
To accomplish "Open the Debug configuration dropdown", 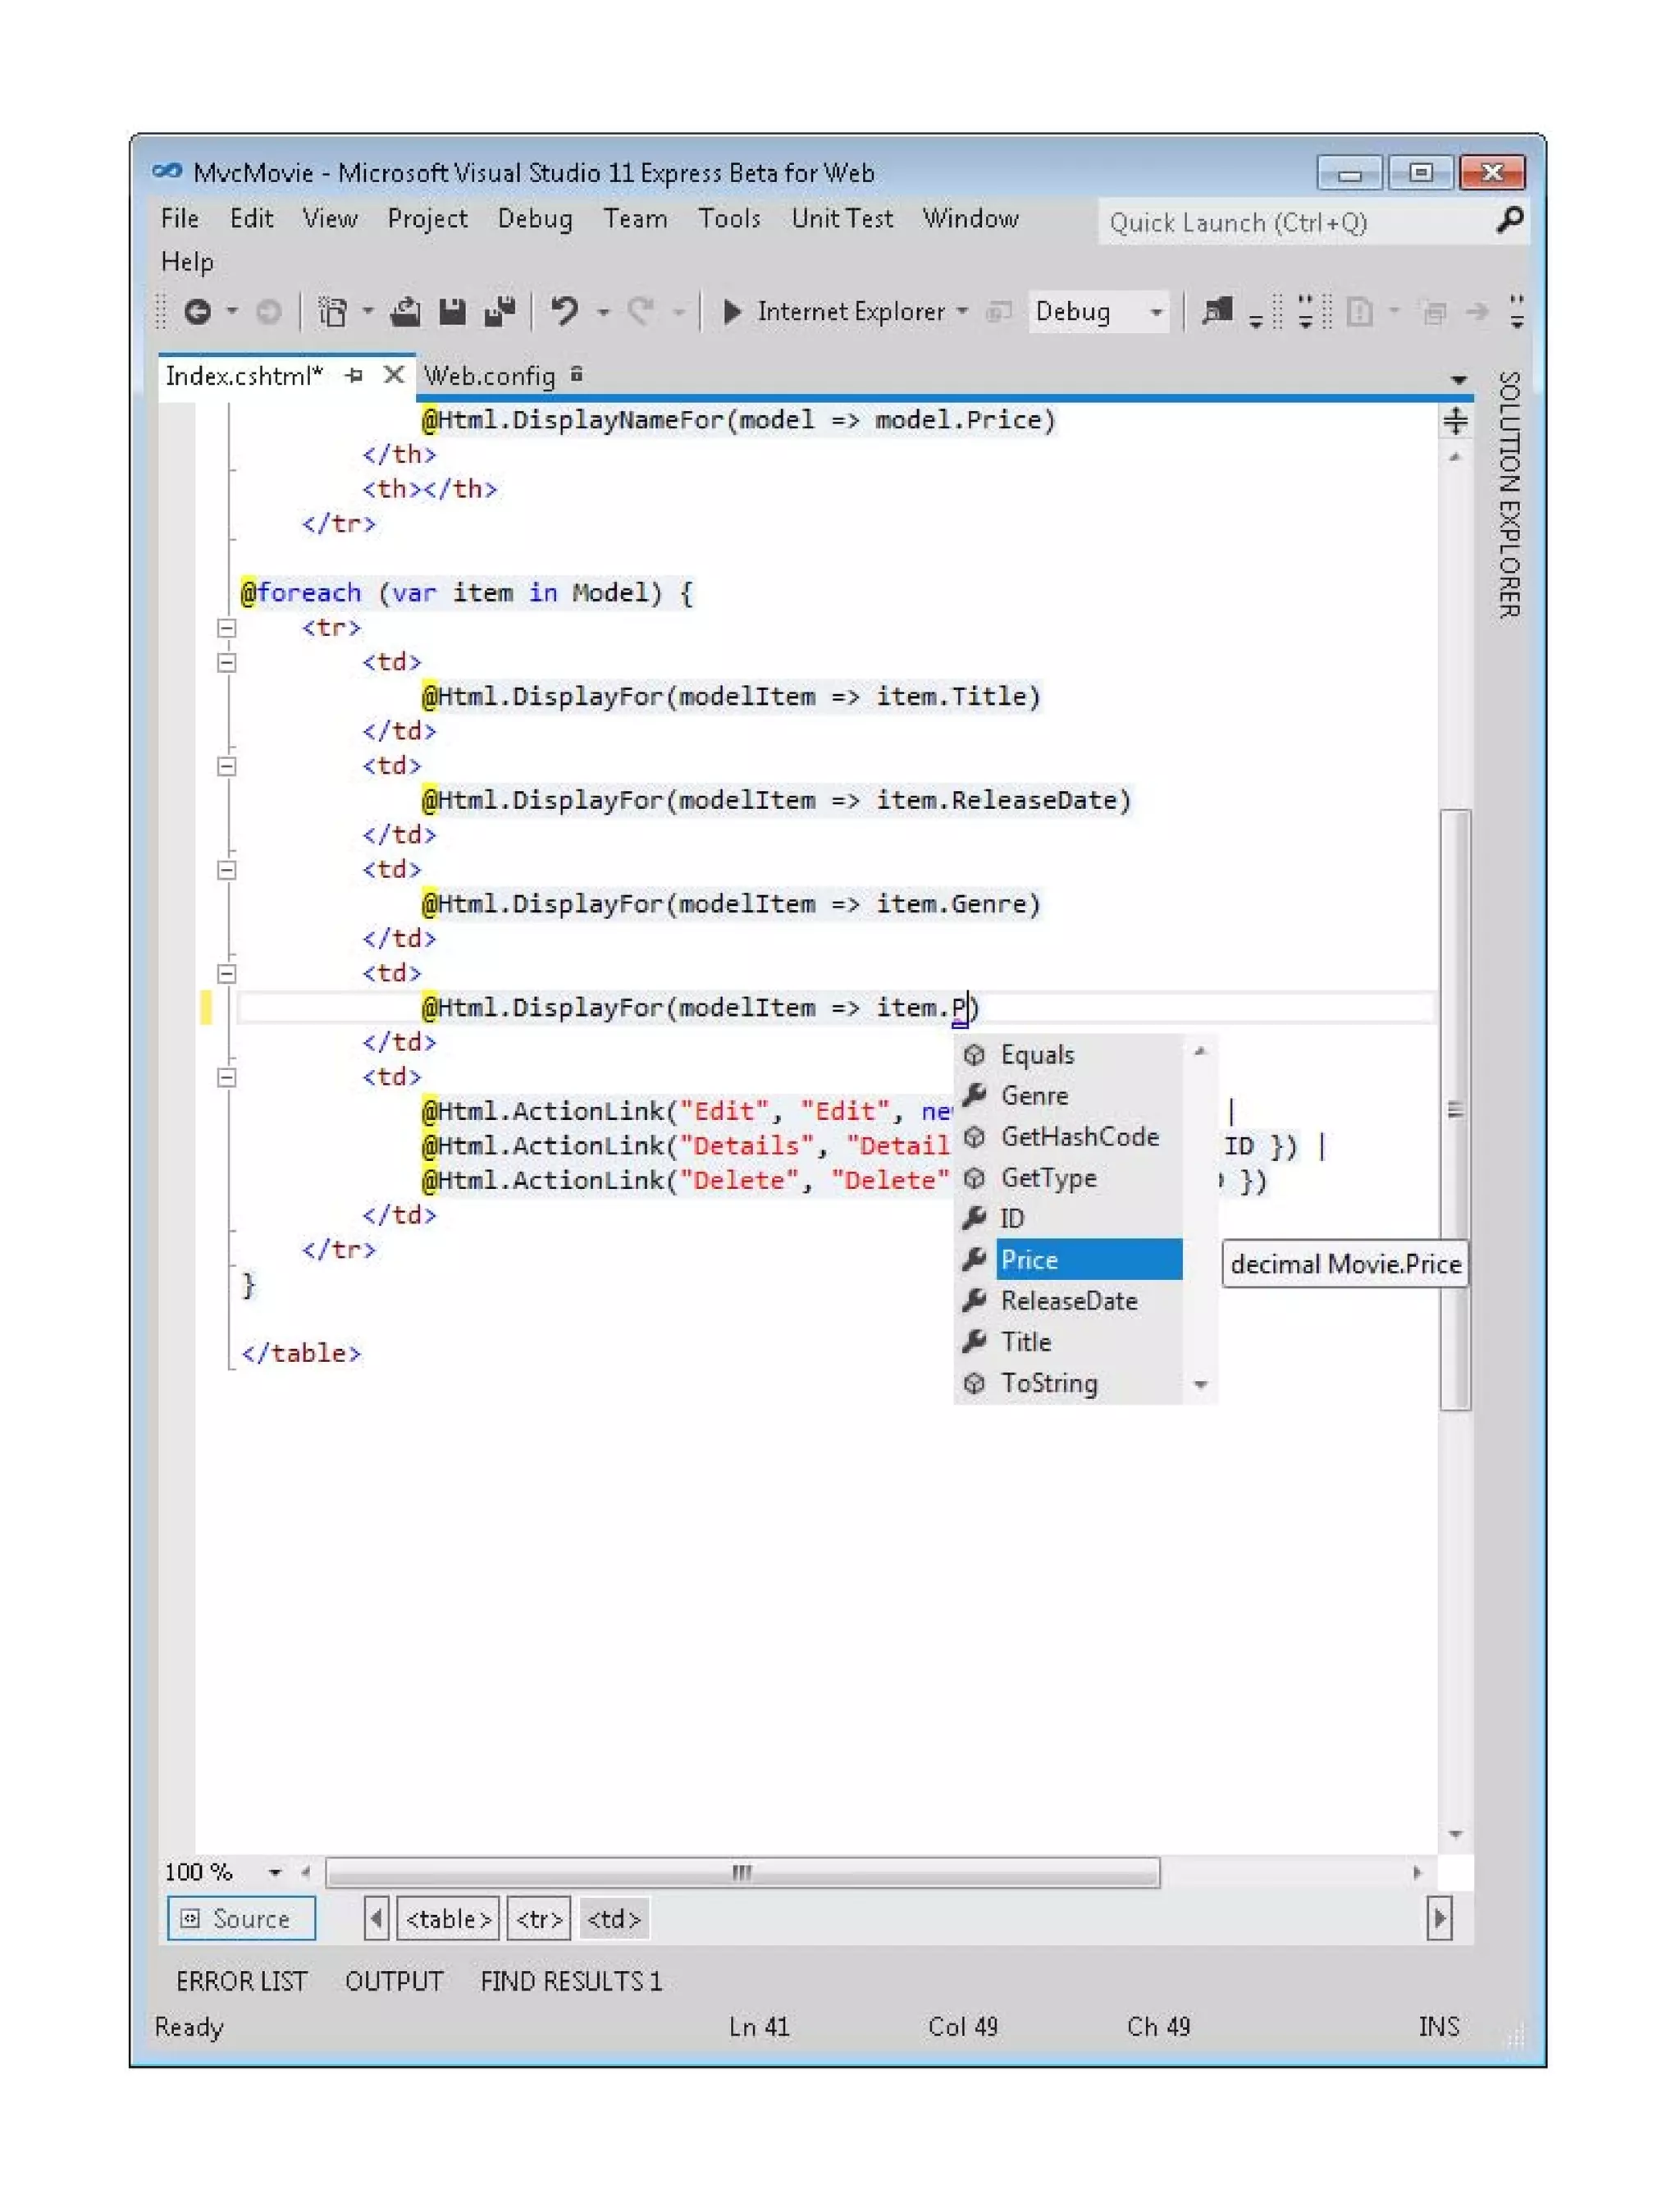I will click(1156, 313).
